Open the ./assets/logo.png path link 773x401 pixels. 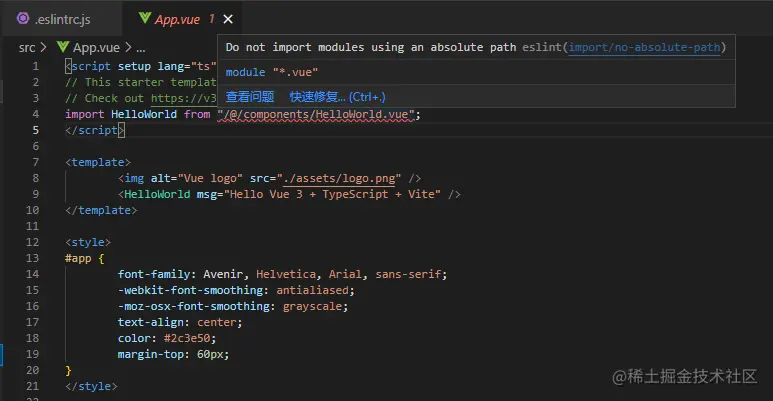pyautogui.click(x=339, y=179)
